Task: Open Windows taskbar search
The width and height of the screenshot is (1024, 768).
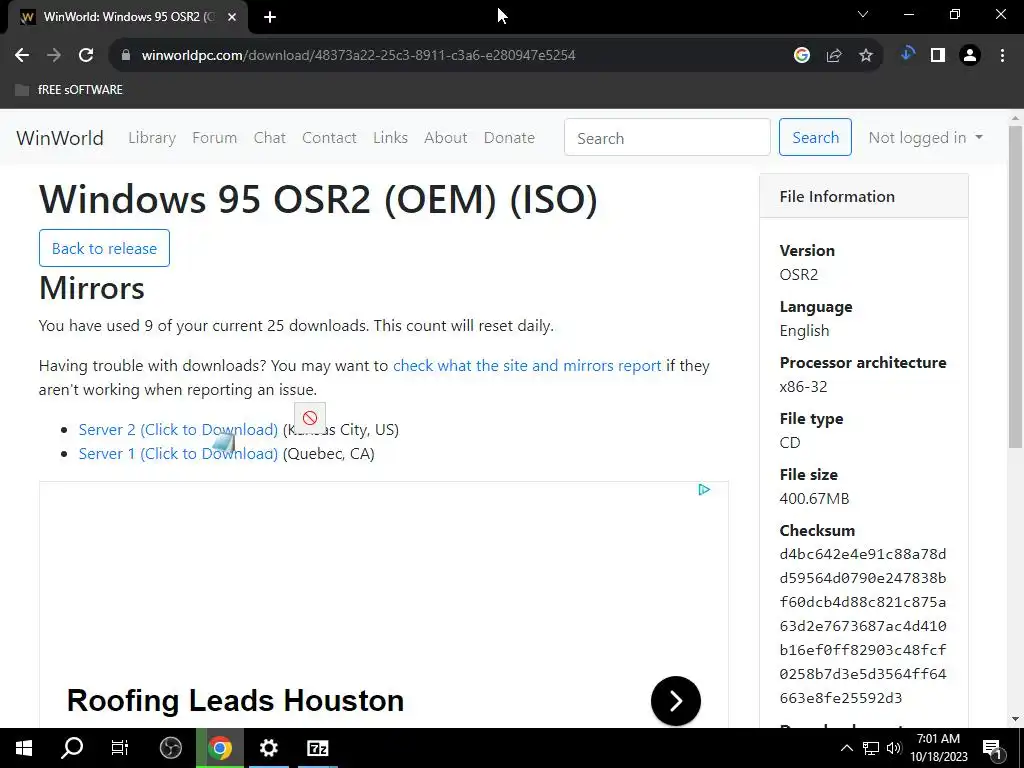Action: (72, 748)
